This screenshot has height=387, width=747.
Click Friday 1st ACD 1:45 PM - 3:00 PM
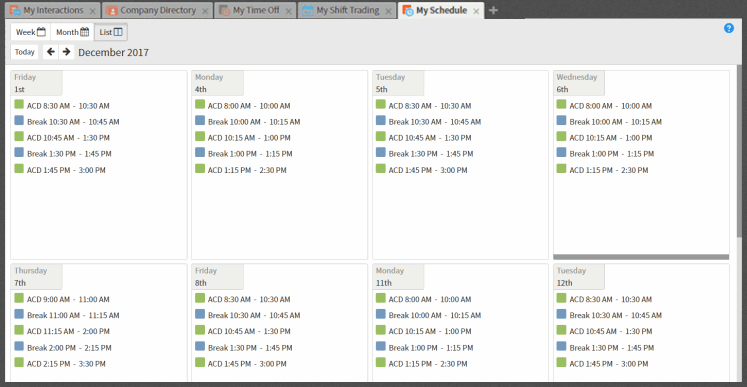[x=66, y=170]
